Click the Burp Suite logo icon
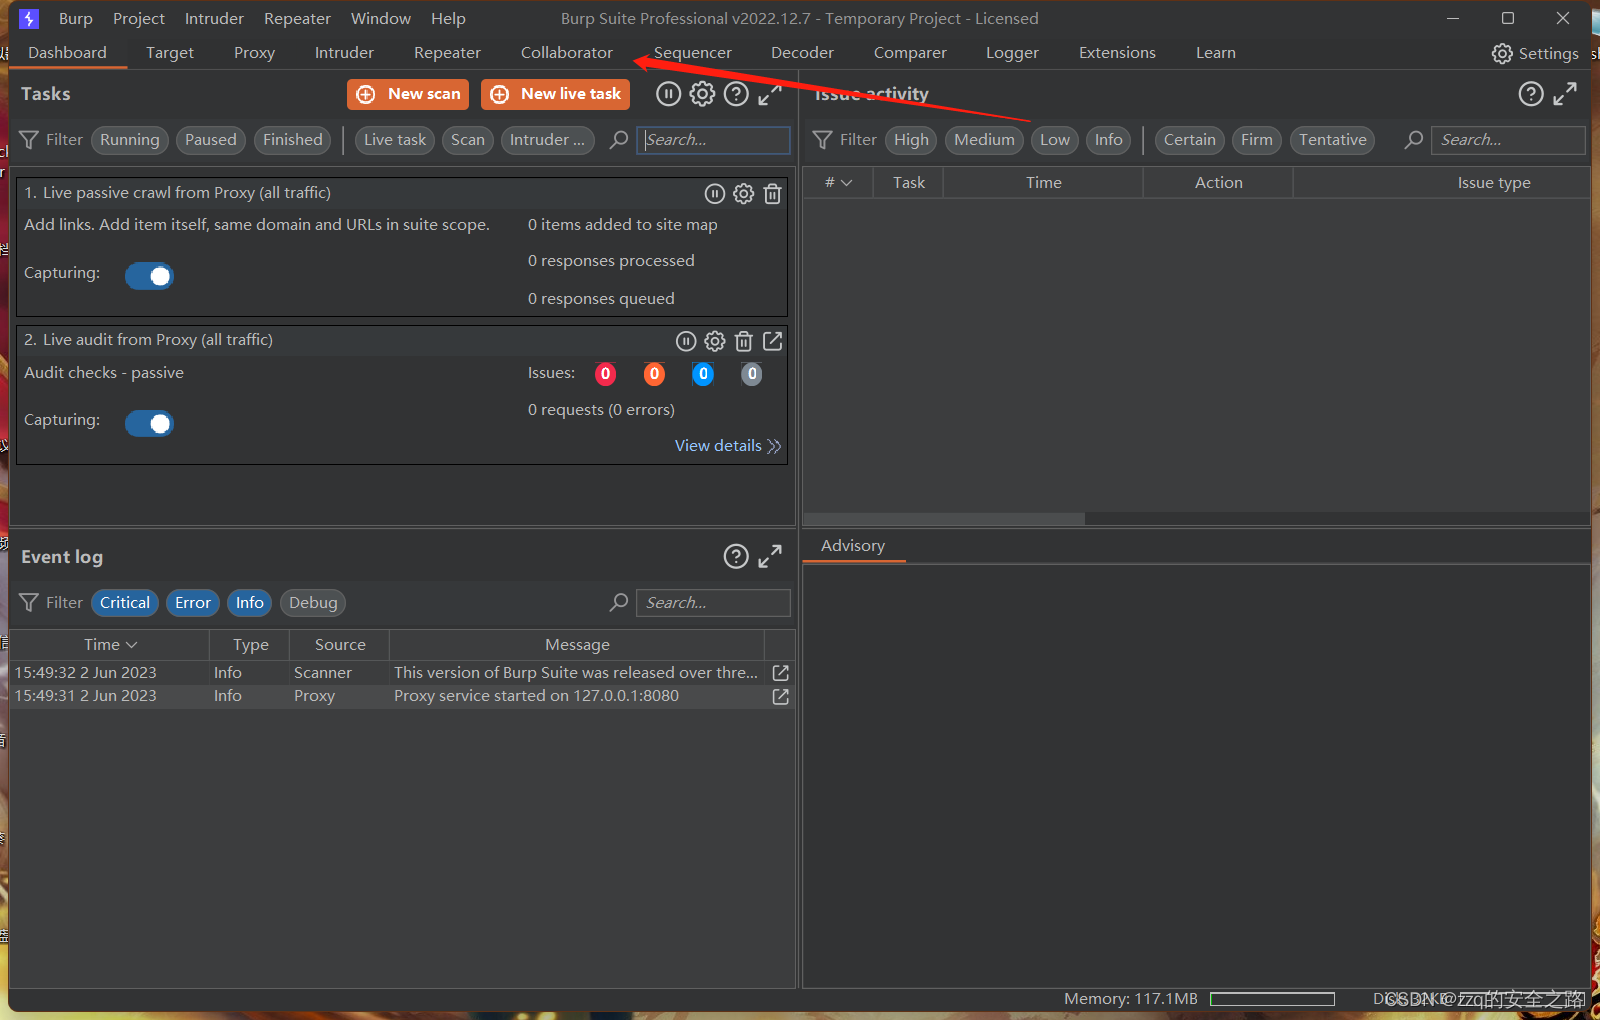 [x=29, y=19]
